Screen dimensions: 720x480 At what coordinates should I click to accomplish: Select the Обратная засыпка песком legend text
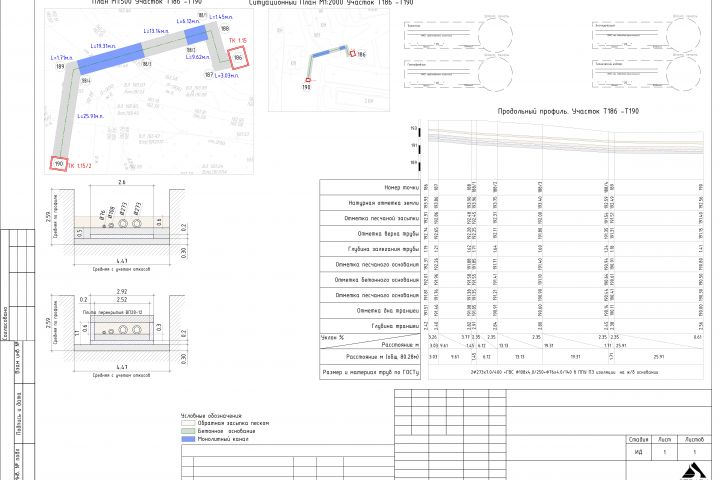233,424
